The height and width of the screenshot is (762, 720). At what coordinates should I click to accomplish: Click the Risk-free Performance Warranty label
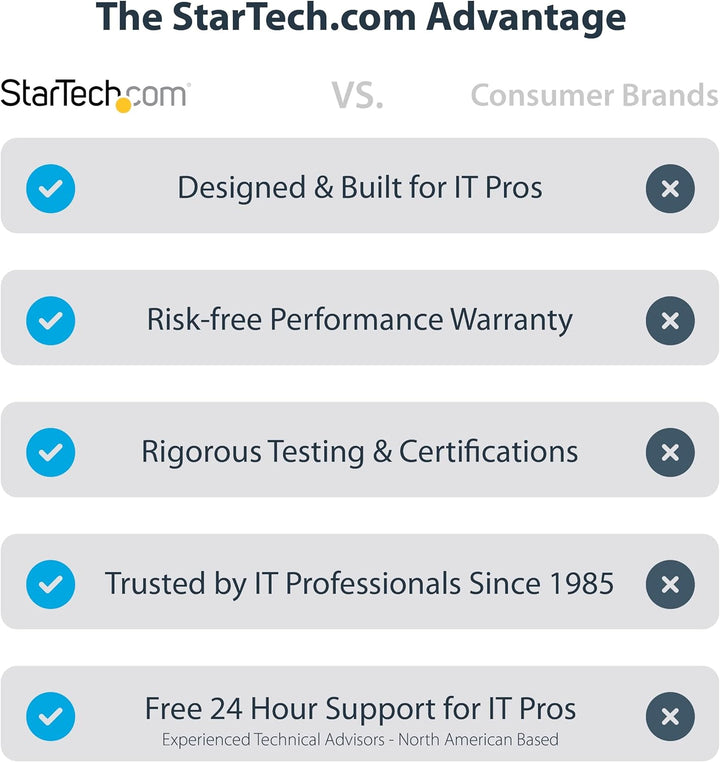click(x=360, y=320)
